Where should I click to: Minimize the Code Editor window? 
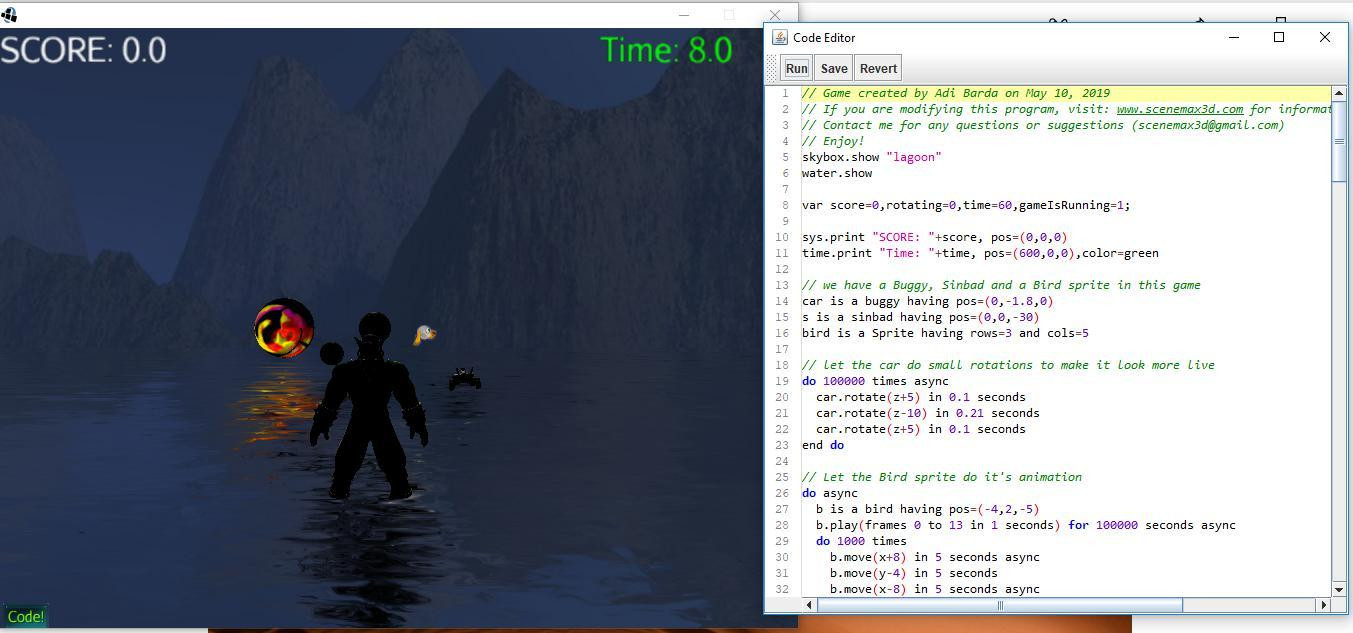(x=1233, y=37)
